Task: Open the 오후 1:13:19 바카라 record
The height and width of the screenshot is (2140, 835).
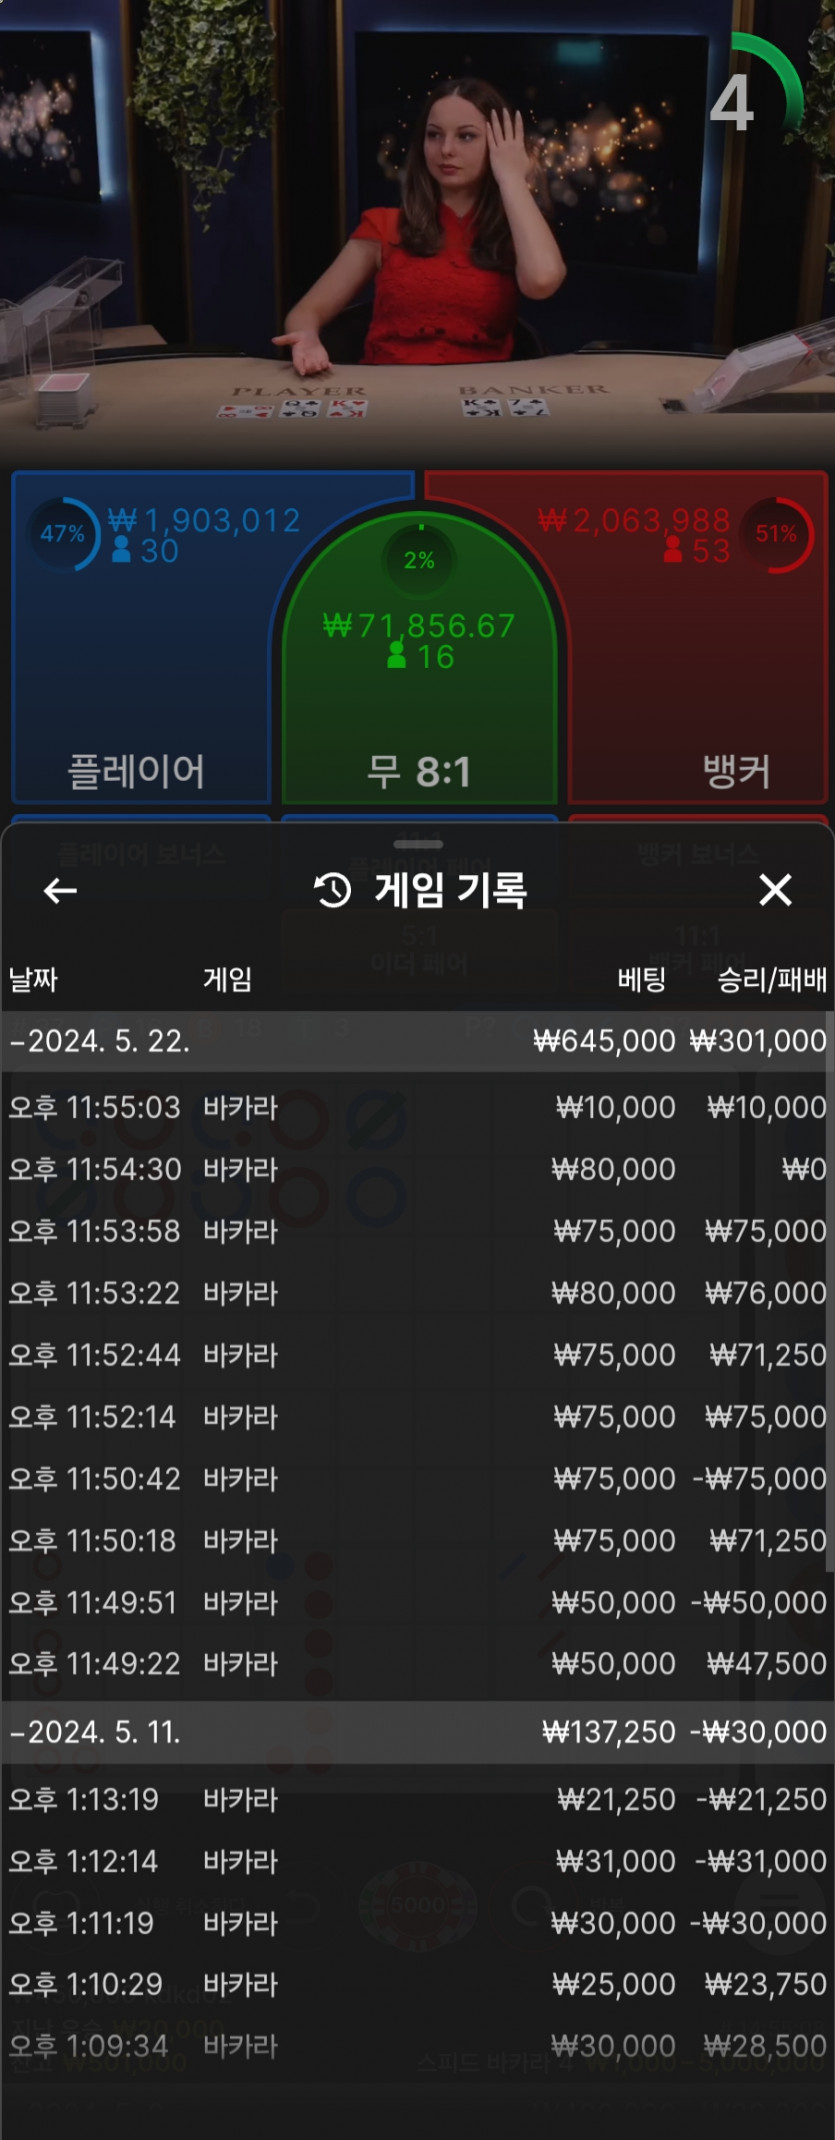Action: 417,1800
